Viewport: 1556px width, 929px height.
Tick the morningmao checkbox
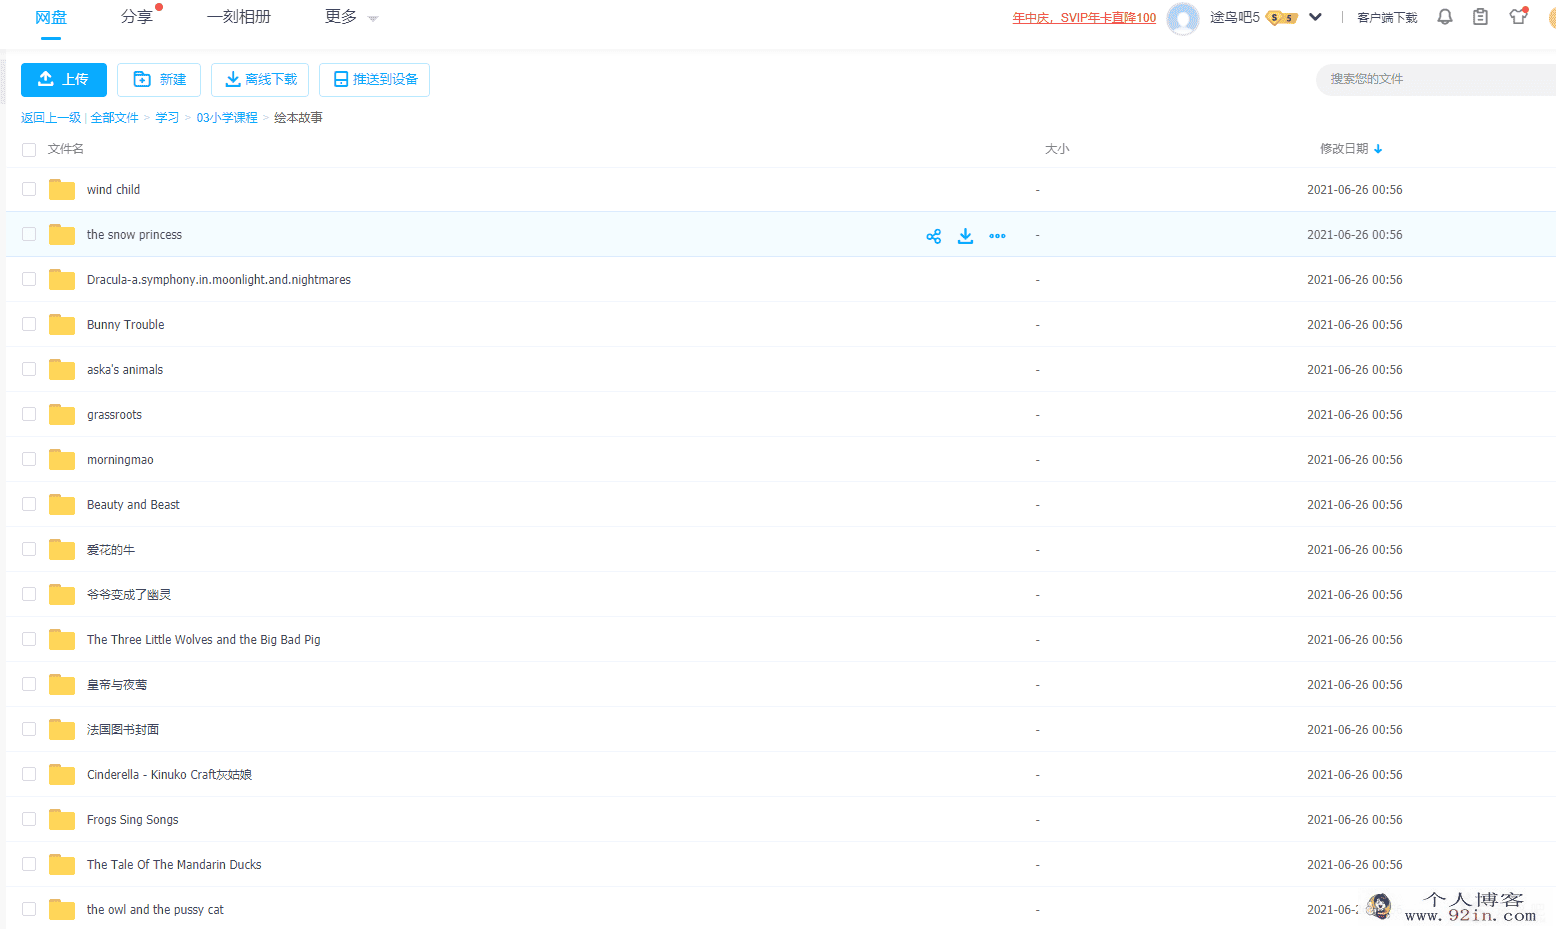click(x=29, y=459)
